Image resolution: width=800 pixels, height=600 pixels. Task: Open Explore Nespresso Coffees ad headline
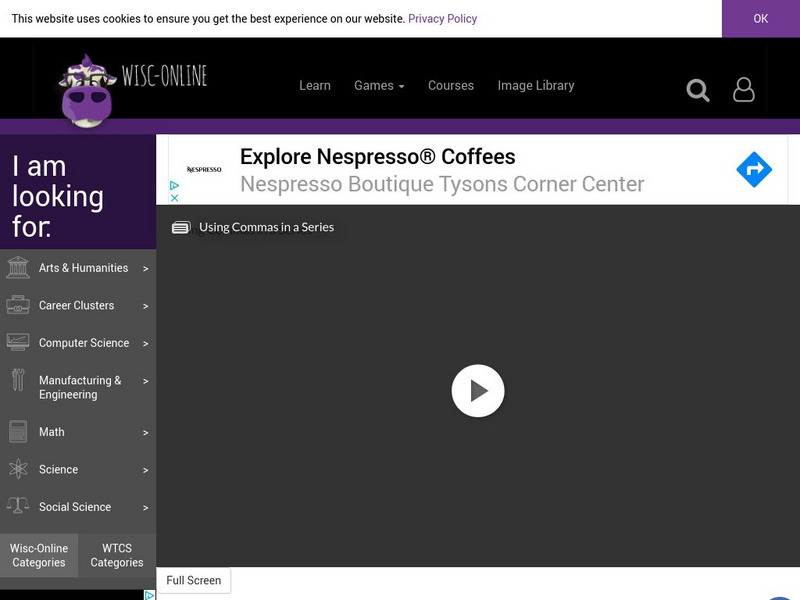coord(378,157)
